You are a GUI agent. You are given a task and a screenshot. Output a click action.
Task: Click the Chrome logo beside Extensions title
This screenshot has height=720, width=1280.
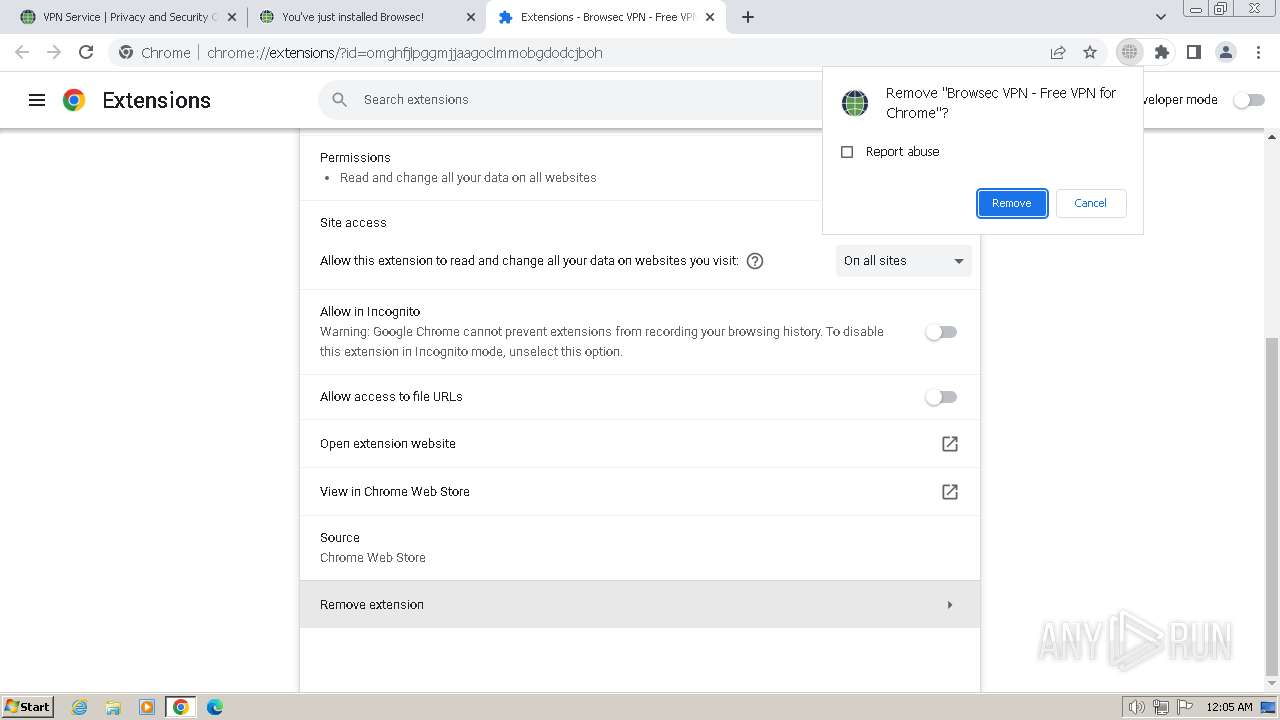point(74,100)
